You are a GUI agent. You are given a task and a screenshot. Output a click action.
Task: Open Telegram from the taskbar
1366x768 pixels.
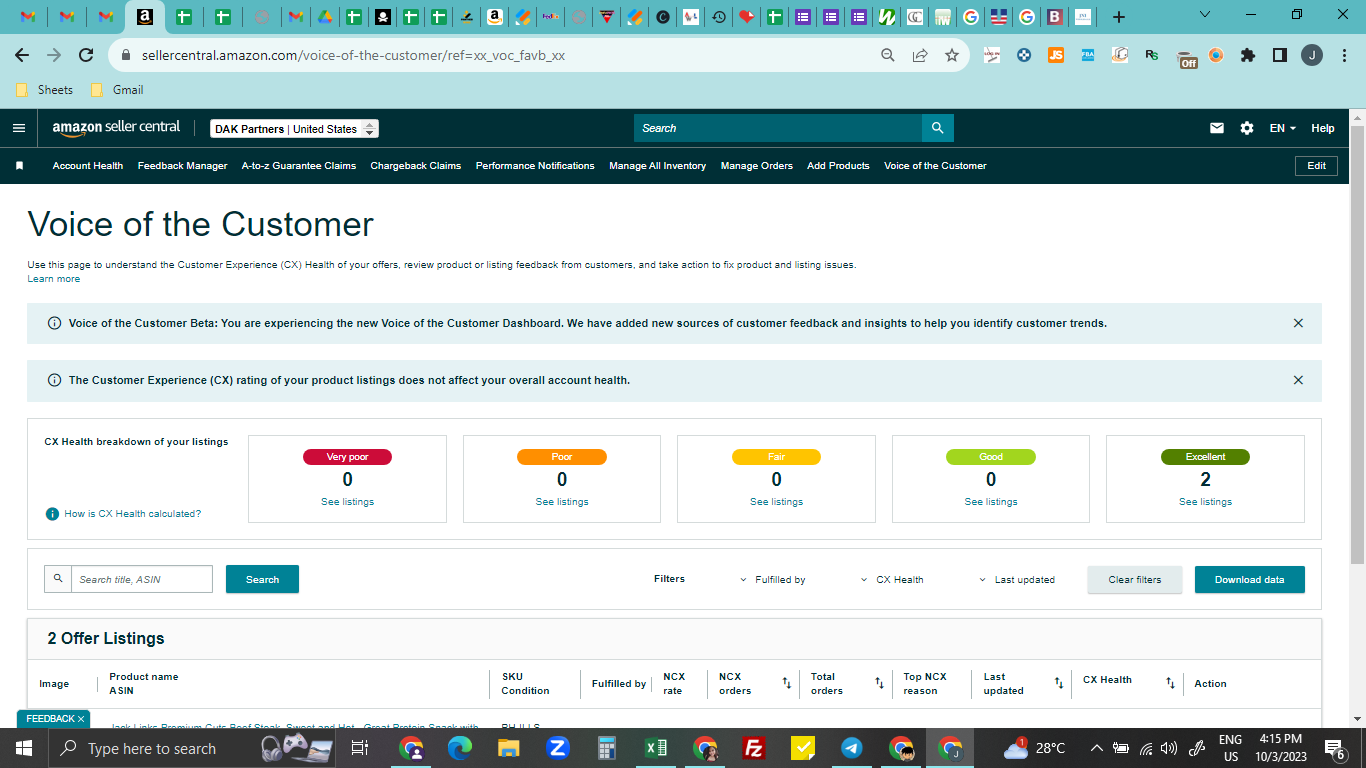pos(852,748)
